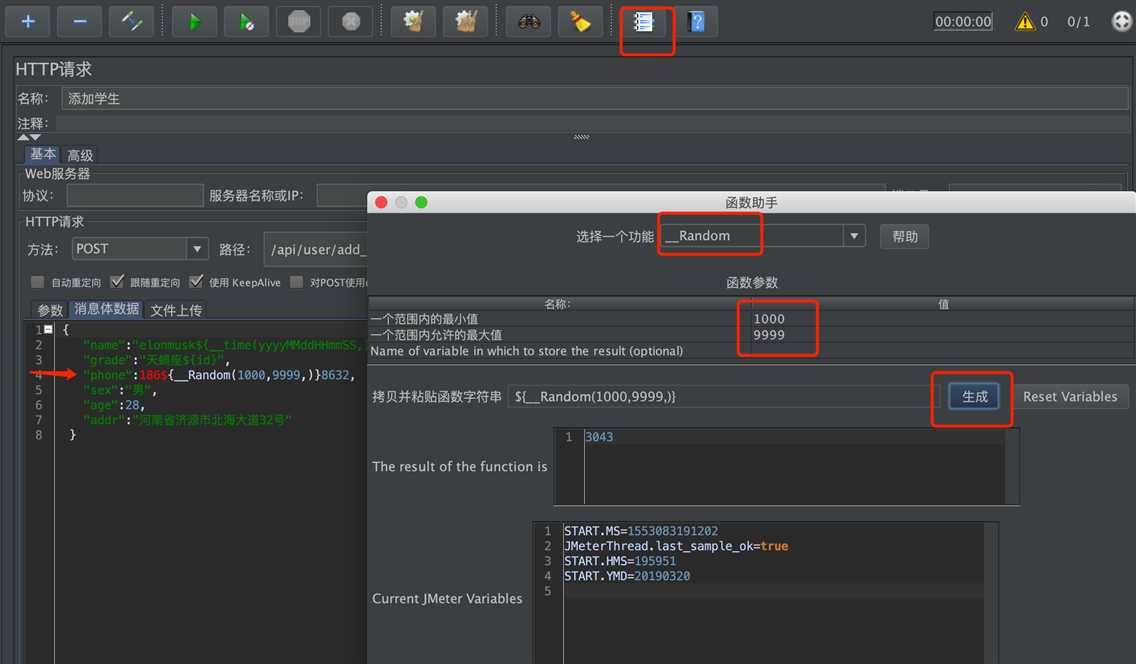Click the 值 column header in parameters table
The width and height of the screenshot is (1136, 664).
[943, 304]
